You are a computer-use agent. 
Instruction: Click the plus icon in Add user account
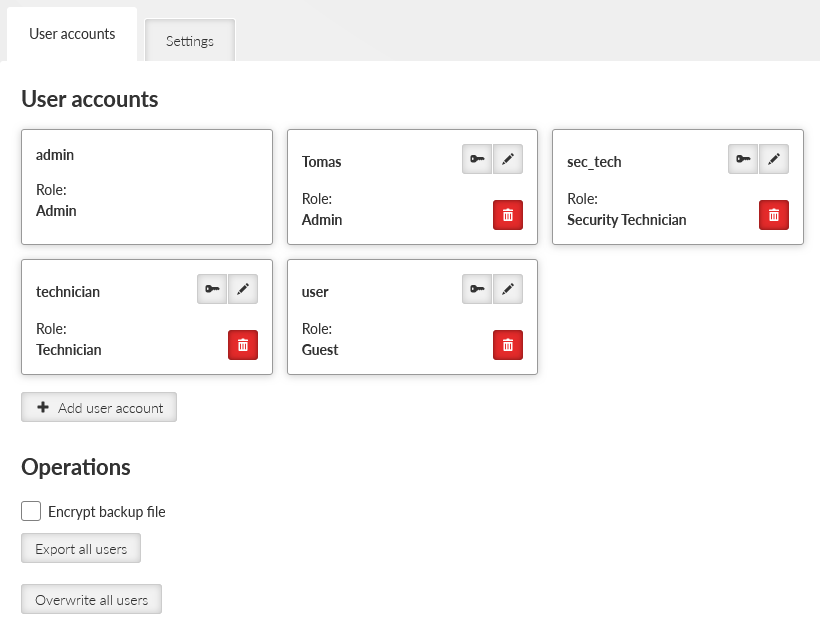pyautogui.click(x=43, y=407)
